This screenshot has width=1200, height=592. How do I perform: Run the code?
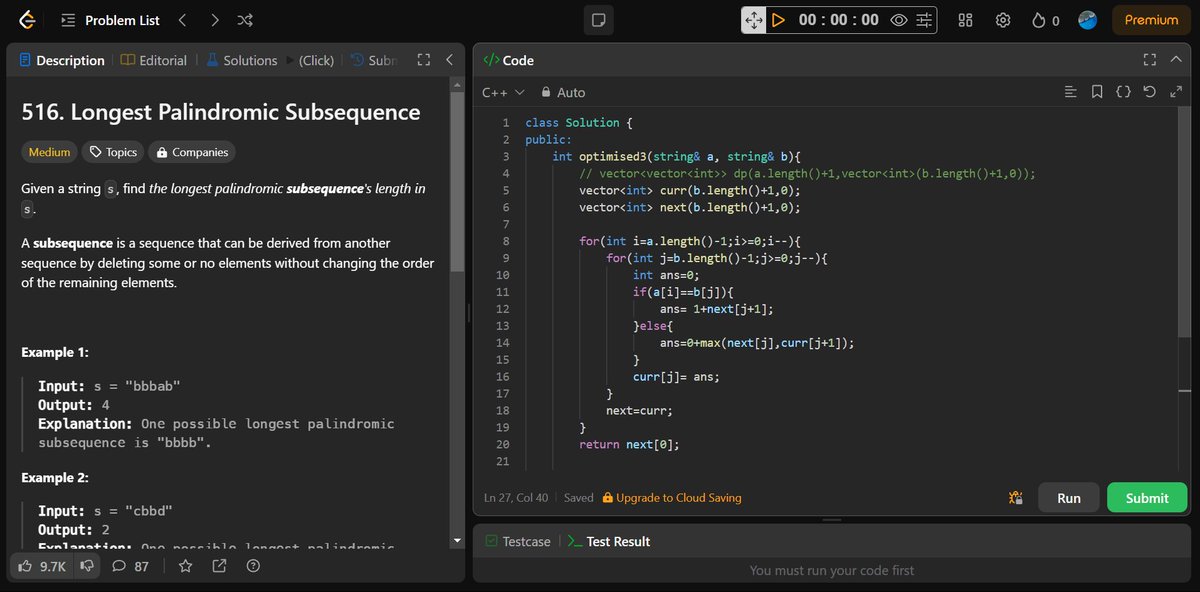[x=1069, y=498]
